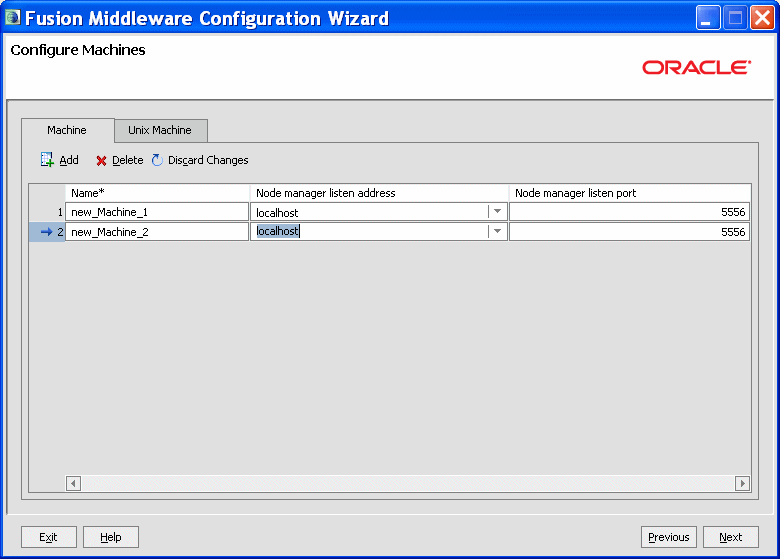Proceed with the Next button
Screen dimensions: 780x559
pyautogui.click(x=731, y=537)
